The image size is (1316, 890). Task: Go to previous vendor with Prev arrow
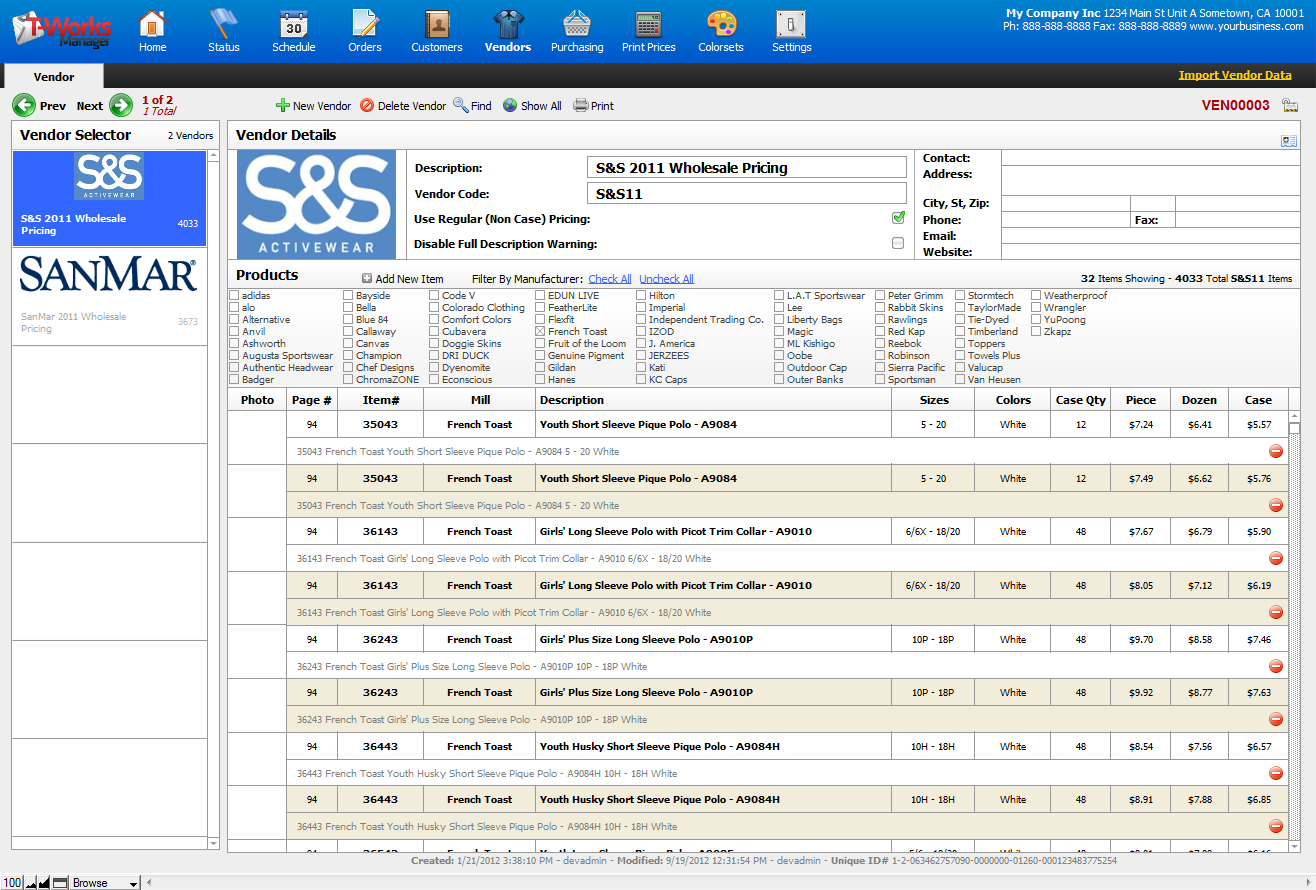coord(23,105)
